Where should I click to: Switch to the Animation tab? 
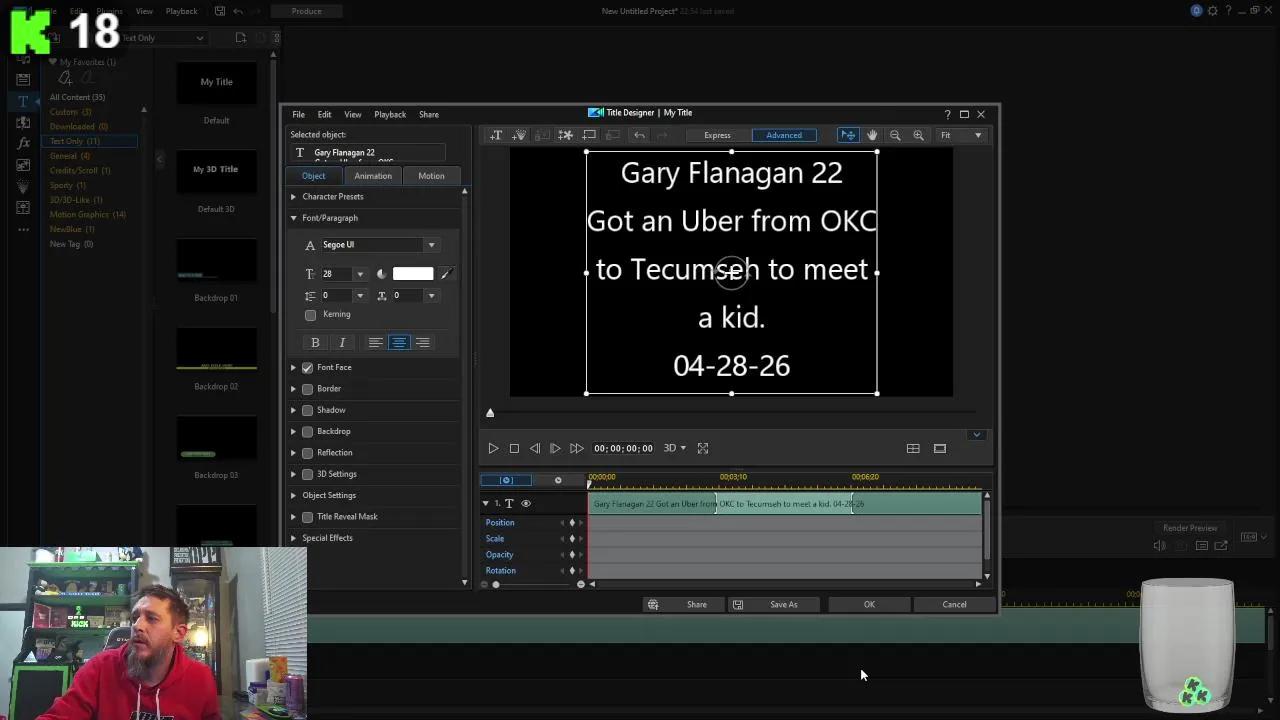[372, 176]
